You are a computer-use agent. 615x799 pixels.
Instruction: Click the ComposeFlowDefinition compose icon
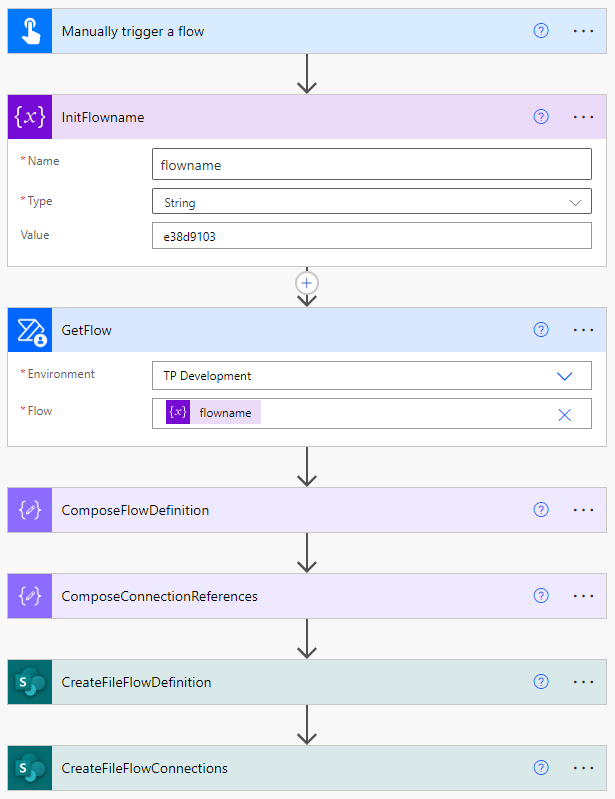[x=29, y=510]
